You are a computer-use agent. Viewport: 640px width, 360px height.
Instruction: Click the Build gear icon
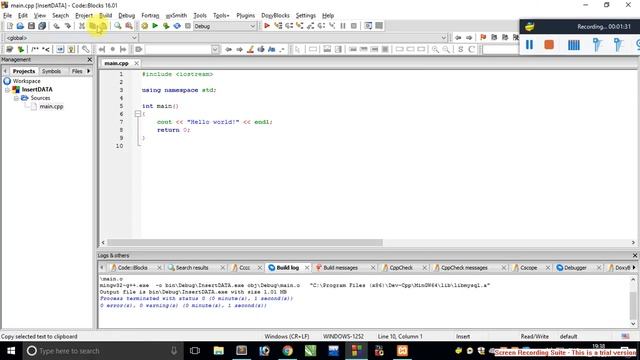[x=144, y=26]
